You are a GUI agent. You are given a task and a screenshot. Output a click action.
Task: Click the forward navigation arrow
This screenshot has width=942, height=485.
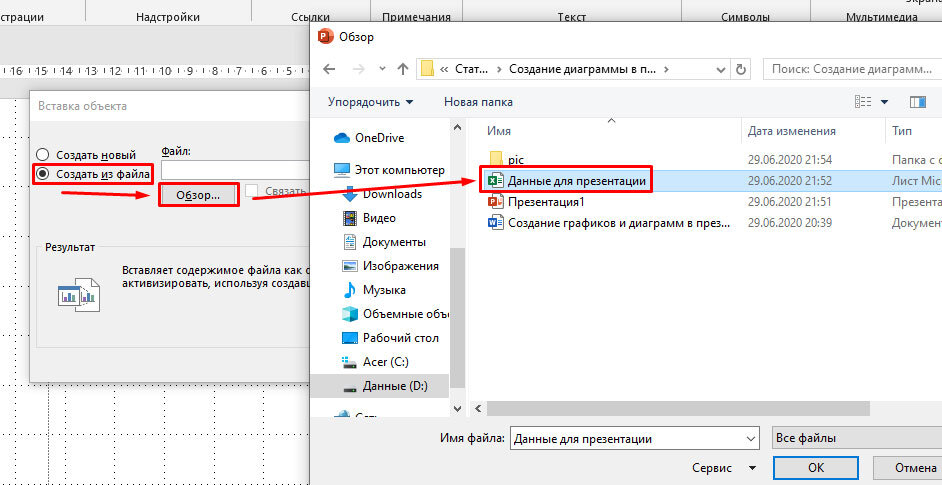359,69
